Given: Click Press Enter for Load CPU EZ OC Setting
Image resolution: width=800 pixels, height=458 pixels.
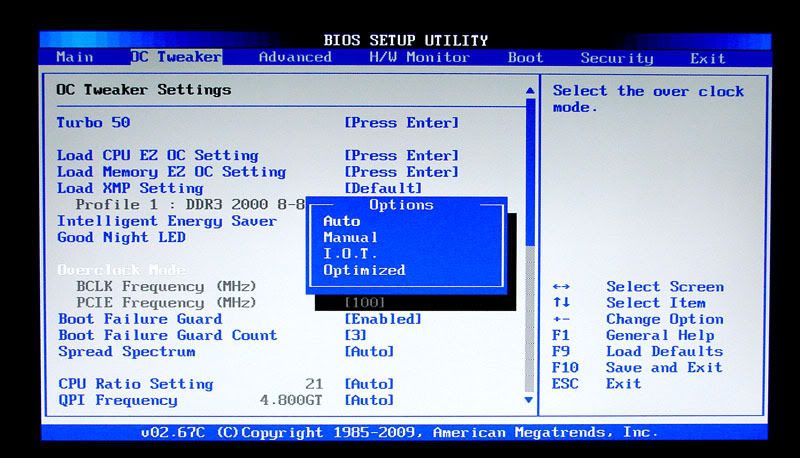Looking at the screenshot, I should pos(402,156).
